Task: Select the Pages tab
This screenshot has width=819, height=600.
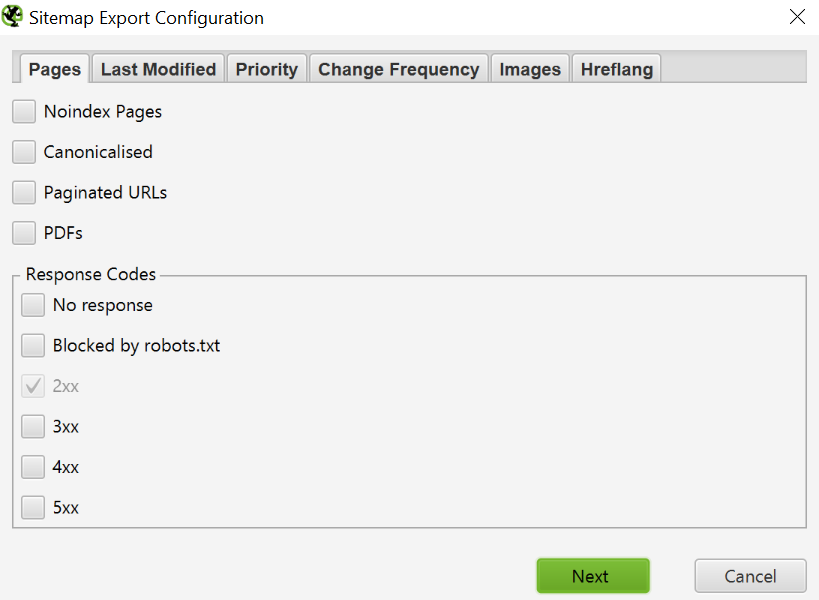Action: point(53,68)
